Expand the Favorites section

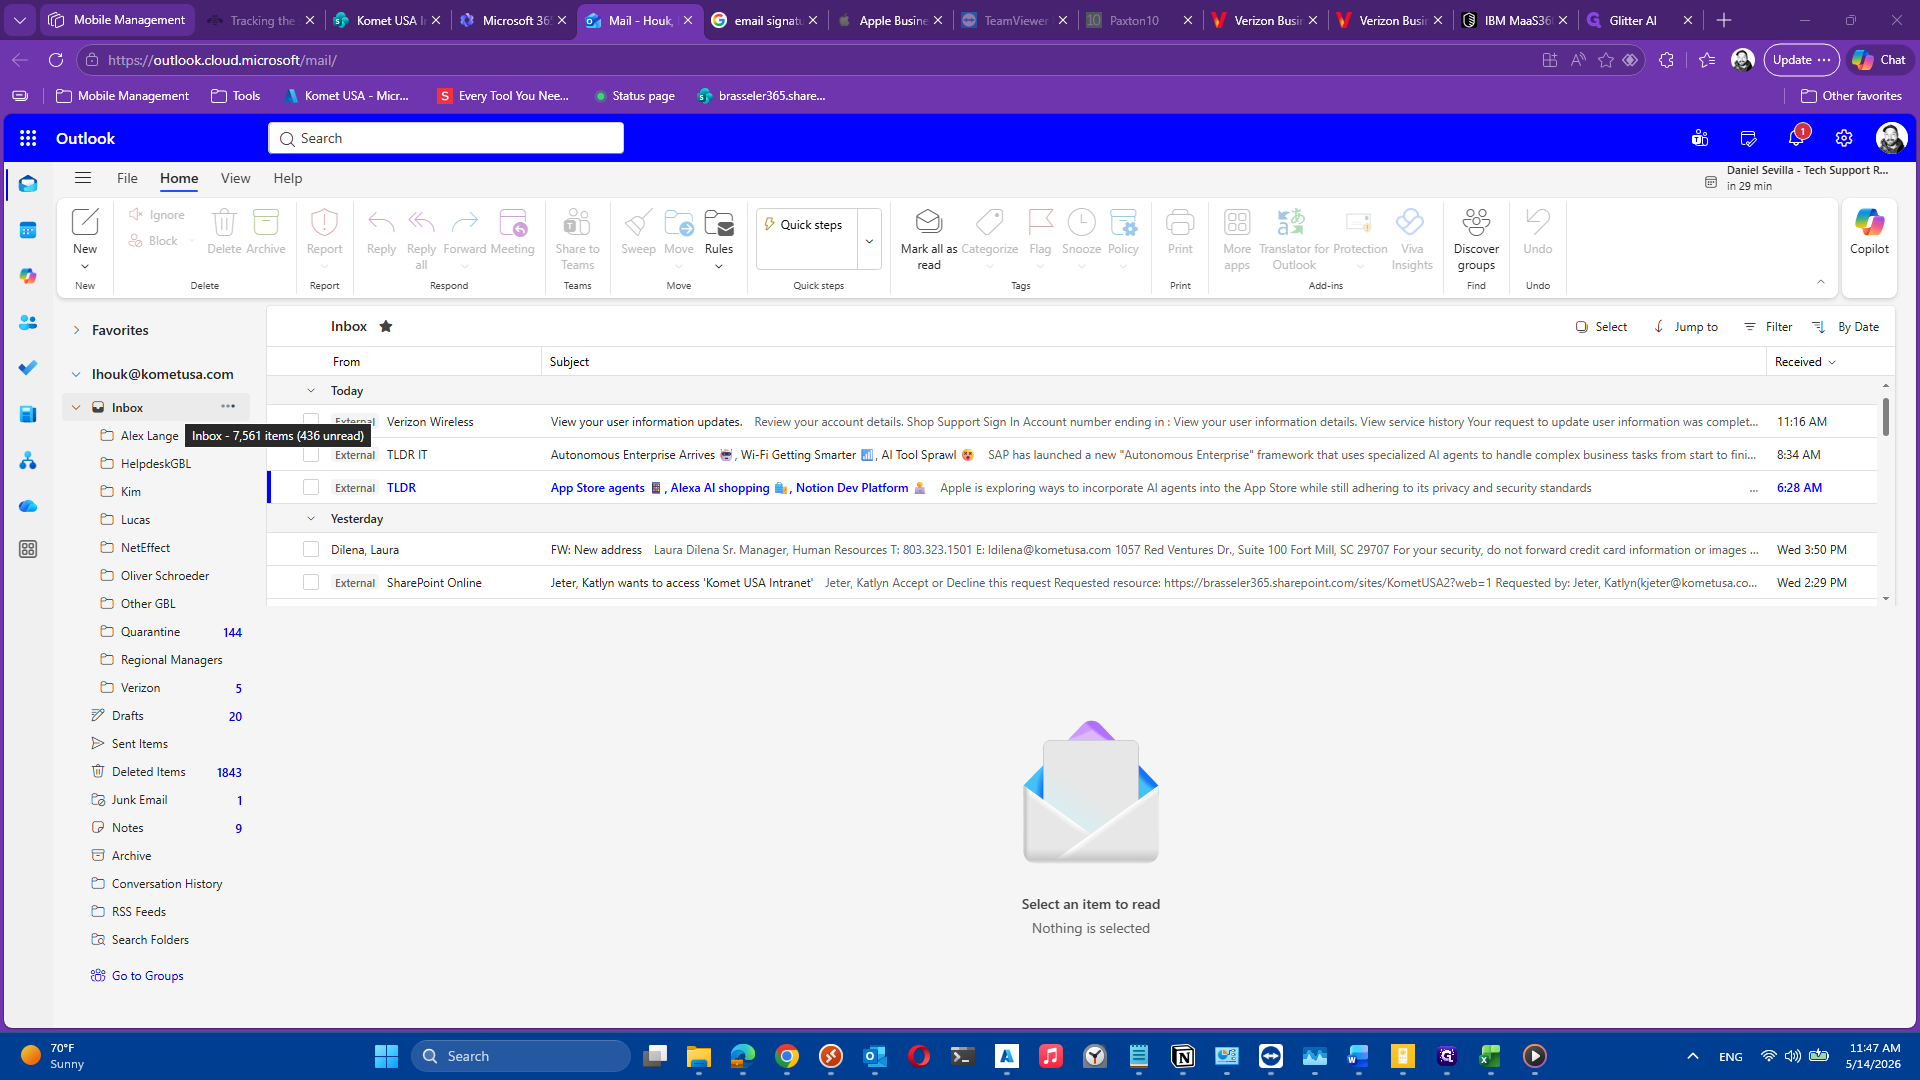pos(76,330)
